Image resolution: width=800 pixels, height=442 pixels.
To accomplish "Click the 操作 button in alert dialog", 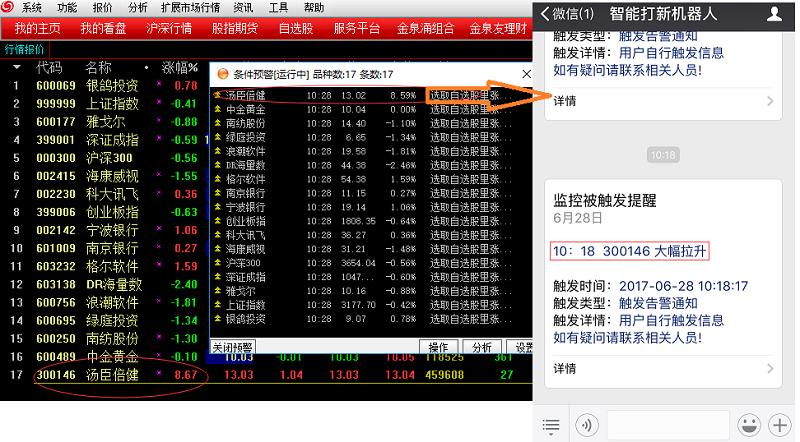I will 438,348.
